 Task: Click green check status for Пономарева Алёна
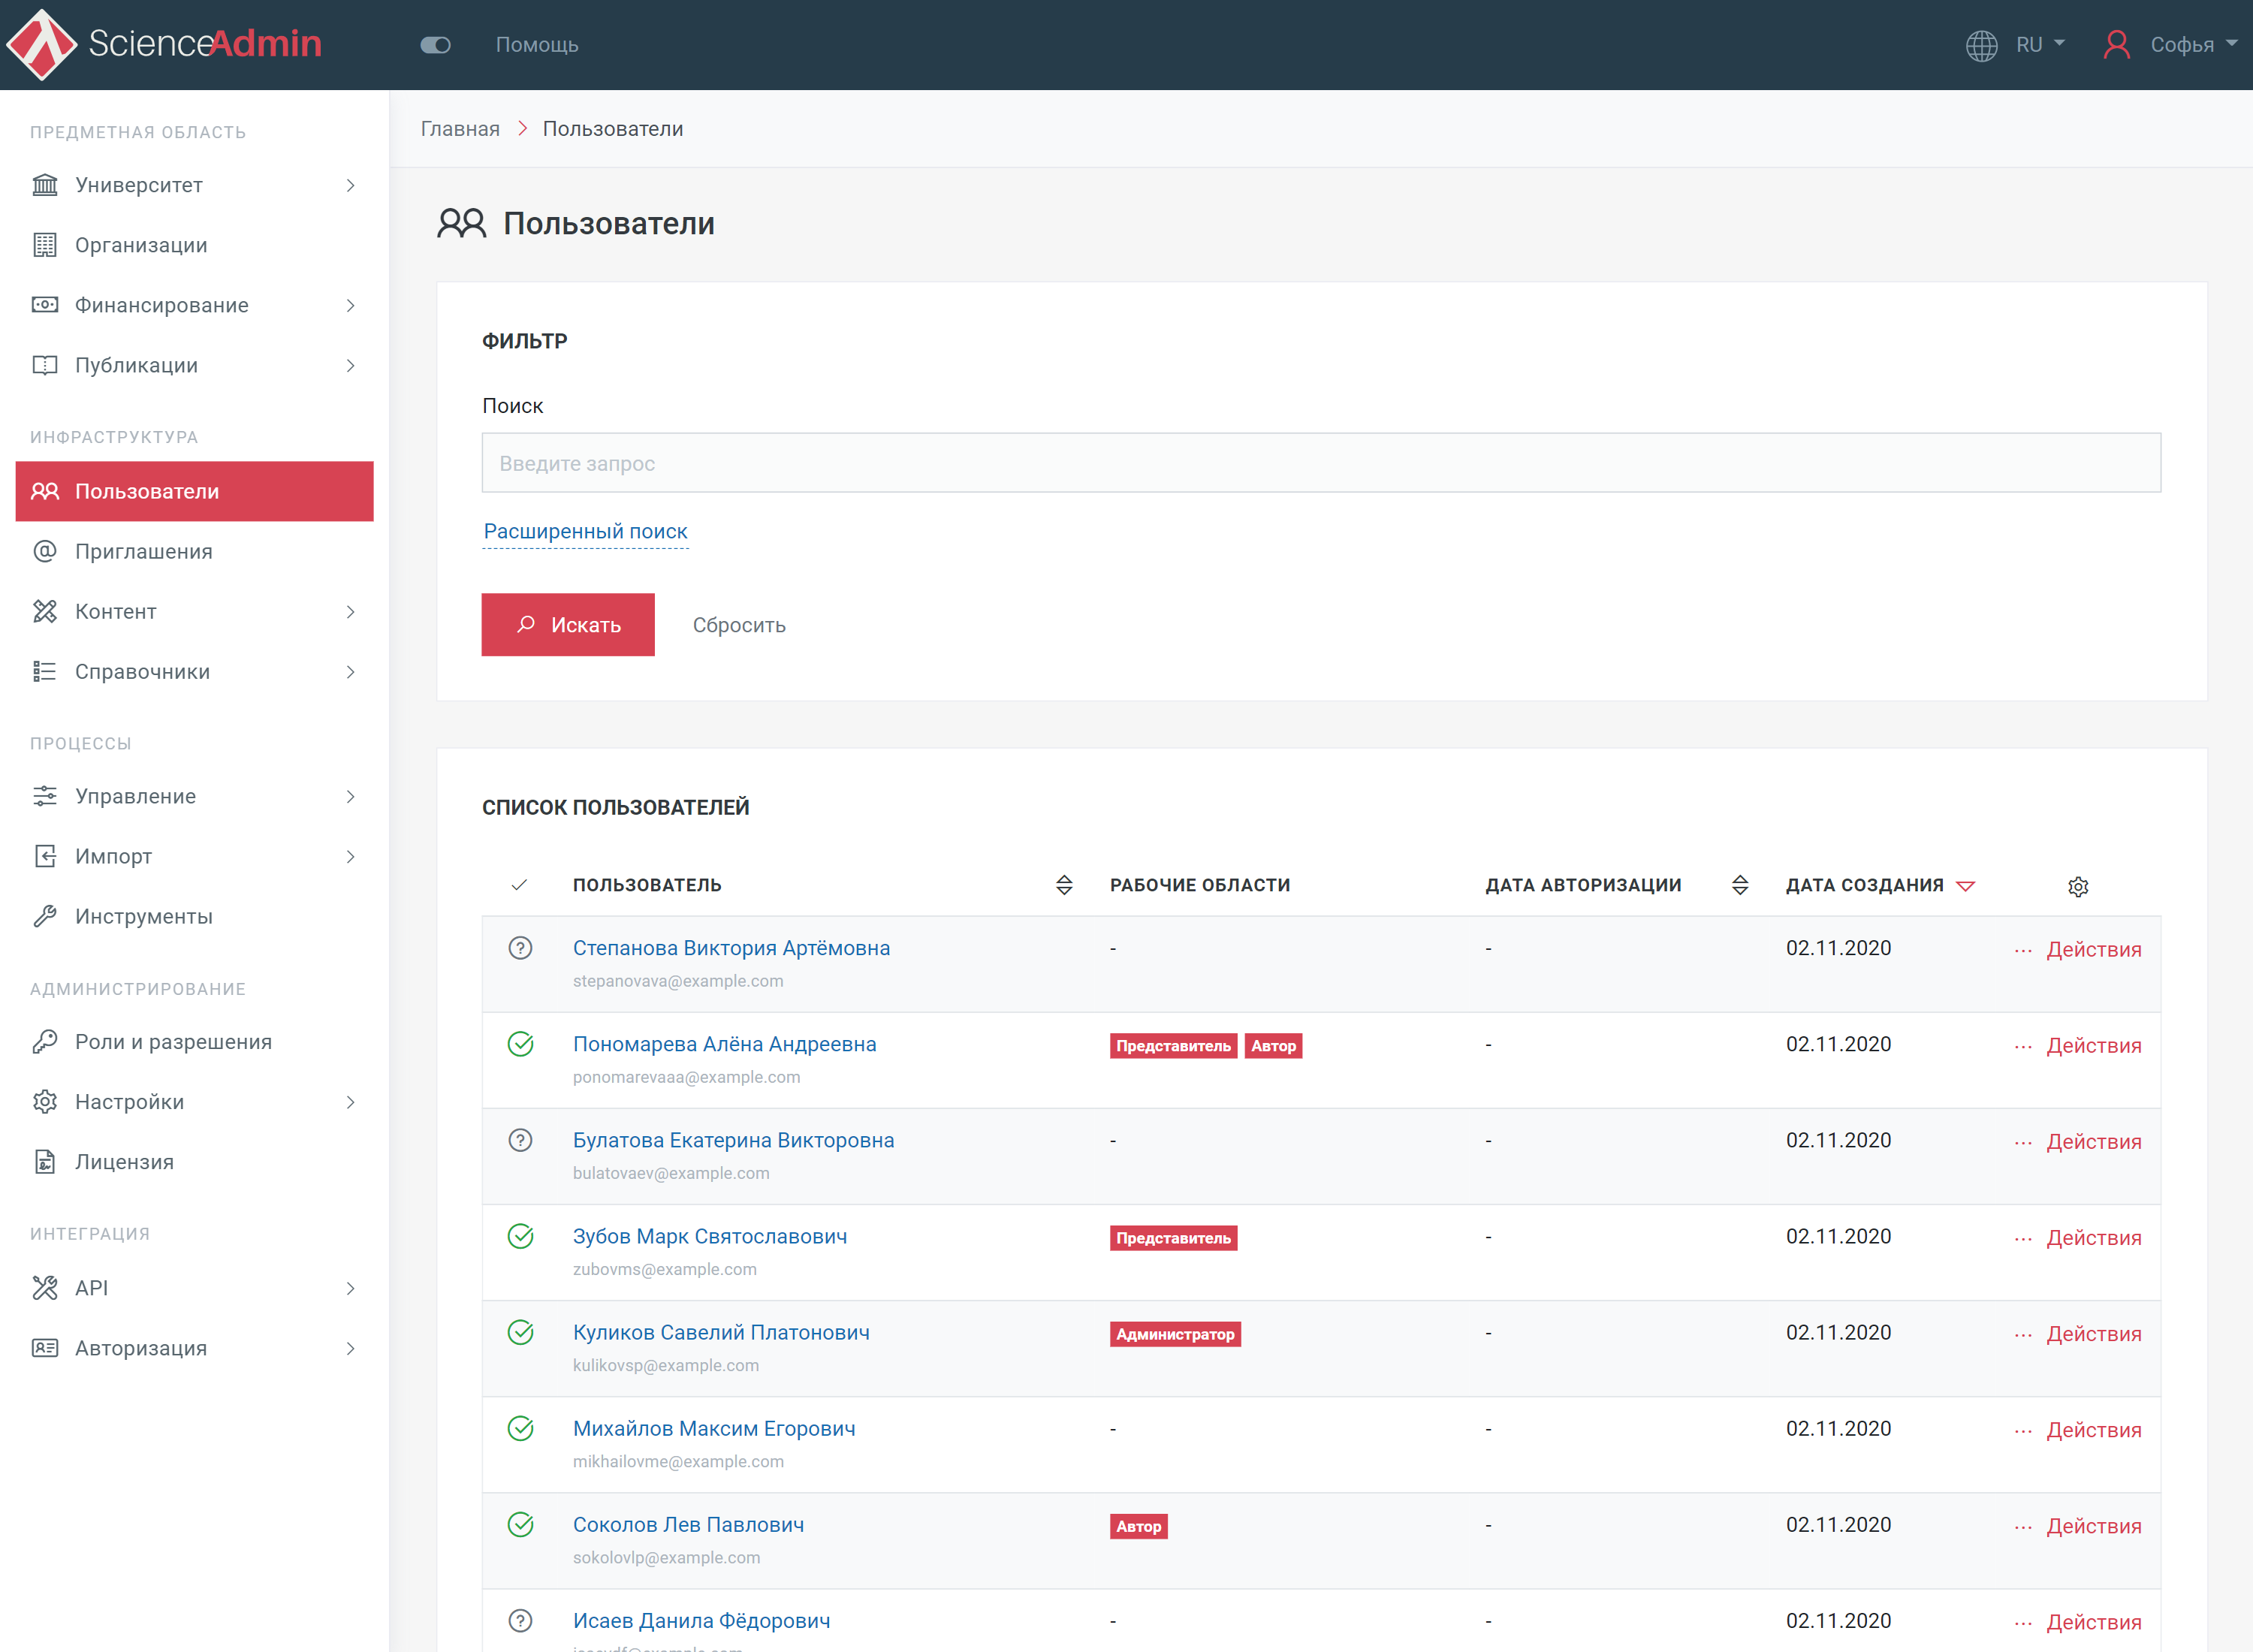coord(520,1044)
